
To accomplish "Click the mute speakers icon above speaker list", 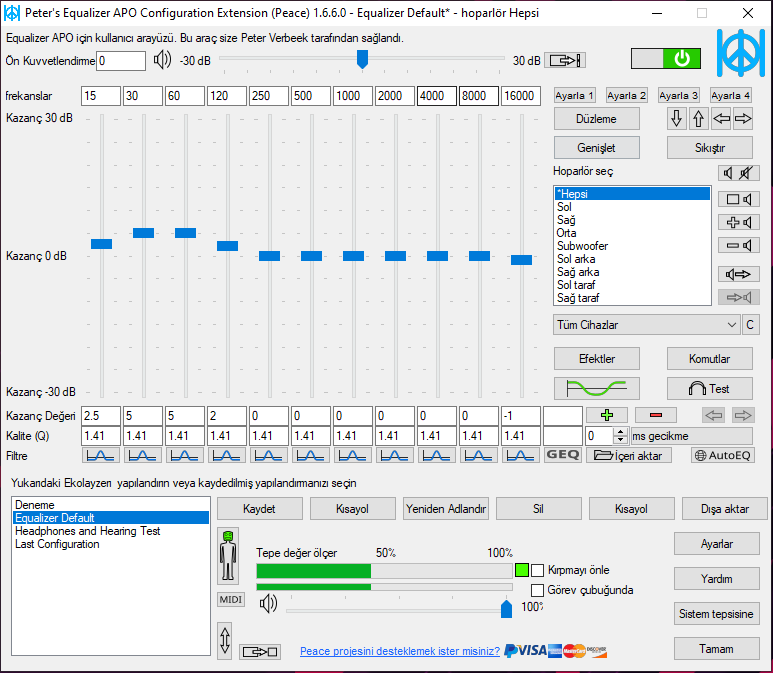I will point(738,173).
